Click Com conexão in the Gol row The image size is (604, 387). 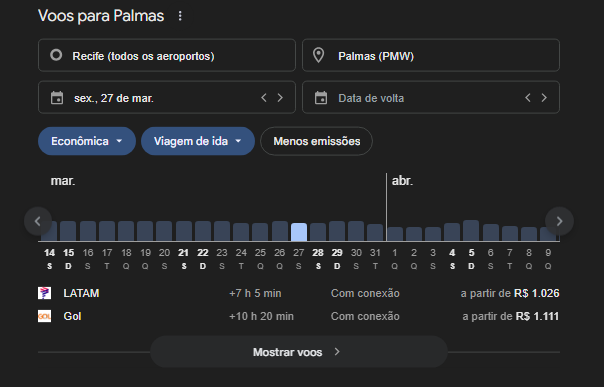tap(365, 316)
